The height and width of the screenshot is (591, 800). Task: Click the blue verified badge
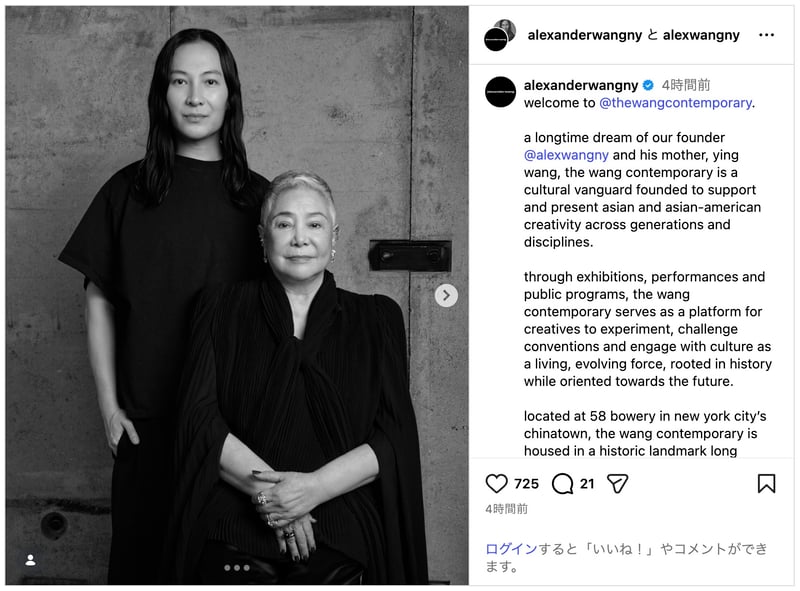(648, 85)
